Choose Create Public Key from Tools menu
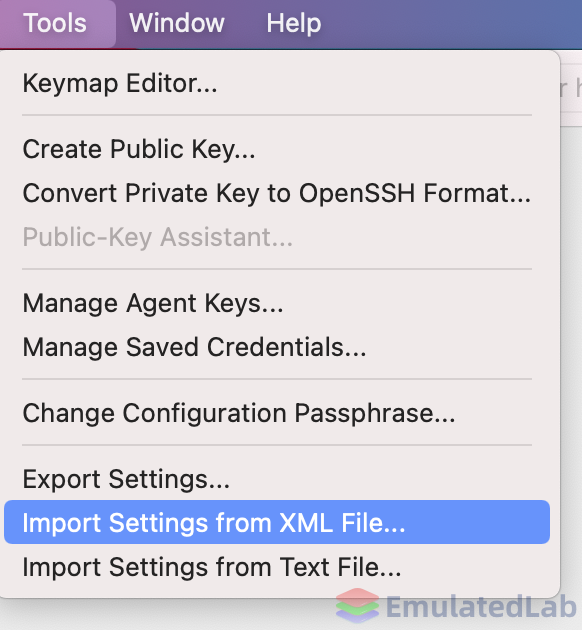Image resolution: width=582 pixels, height=630 pixels. (x=277, y=149)
